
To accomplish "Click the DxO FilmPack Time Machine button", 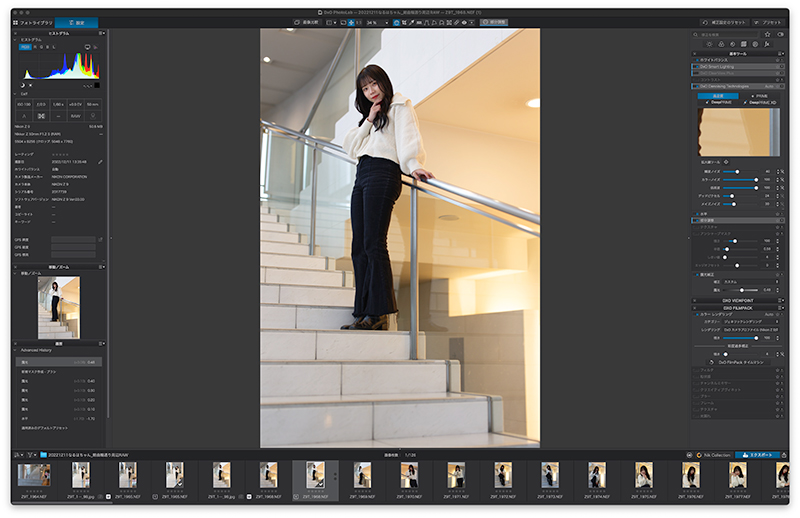I will tap(738, 362).
